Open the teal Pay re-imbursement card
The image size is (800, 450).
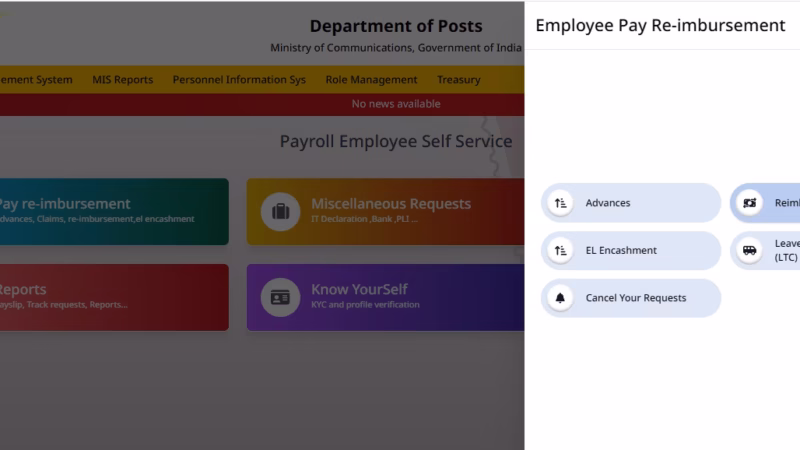pos(112,211)
